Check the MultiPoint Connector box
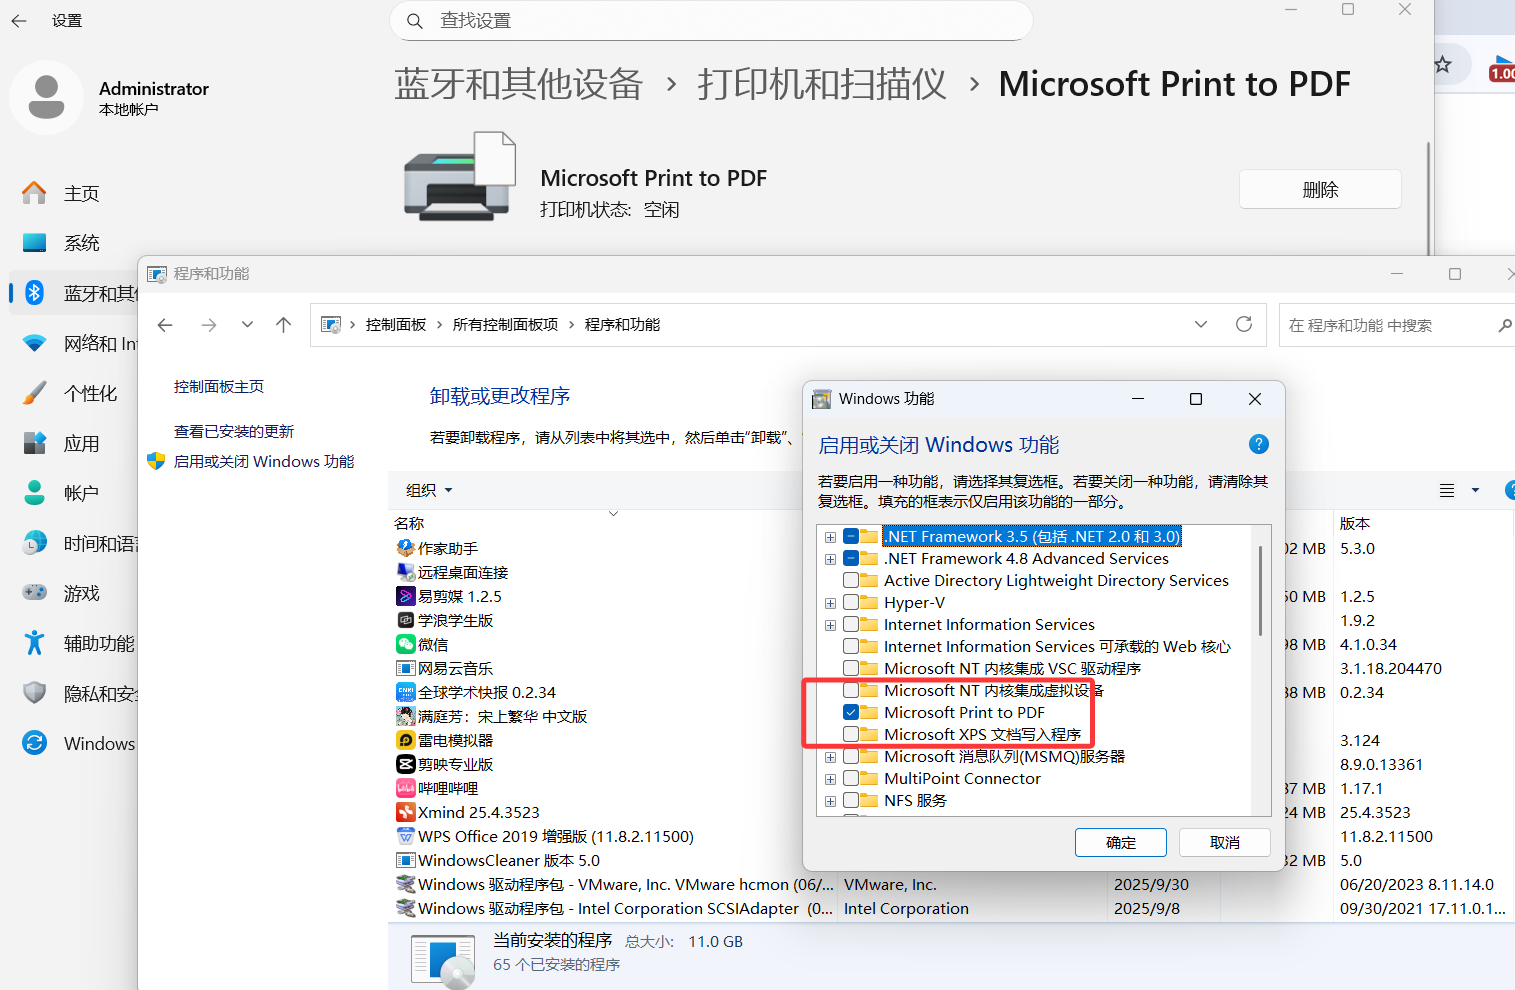 [851, 778]
